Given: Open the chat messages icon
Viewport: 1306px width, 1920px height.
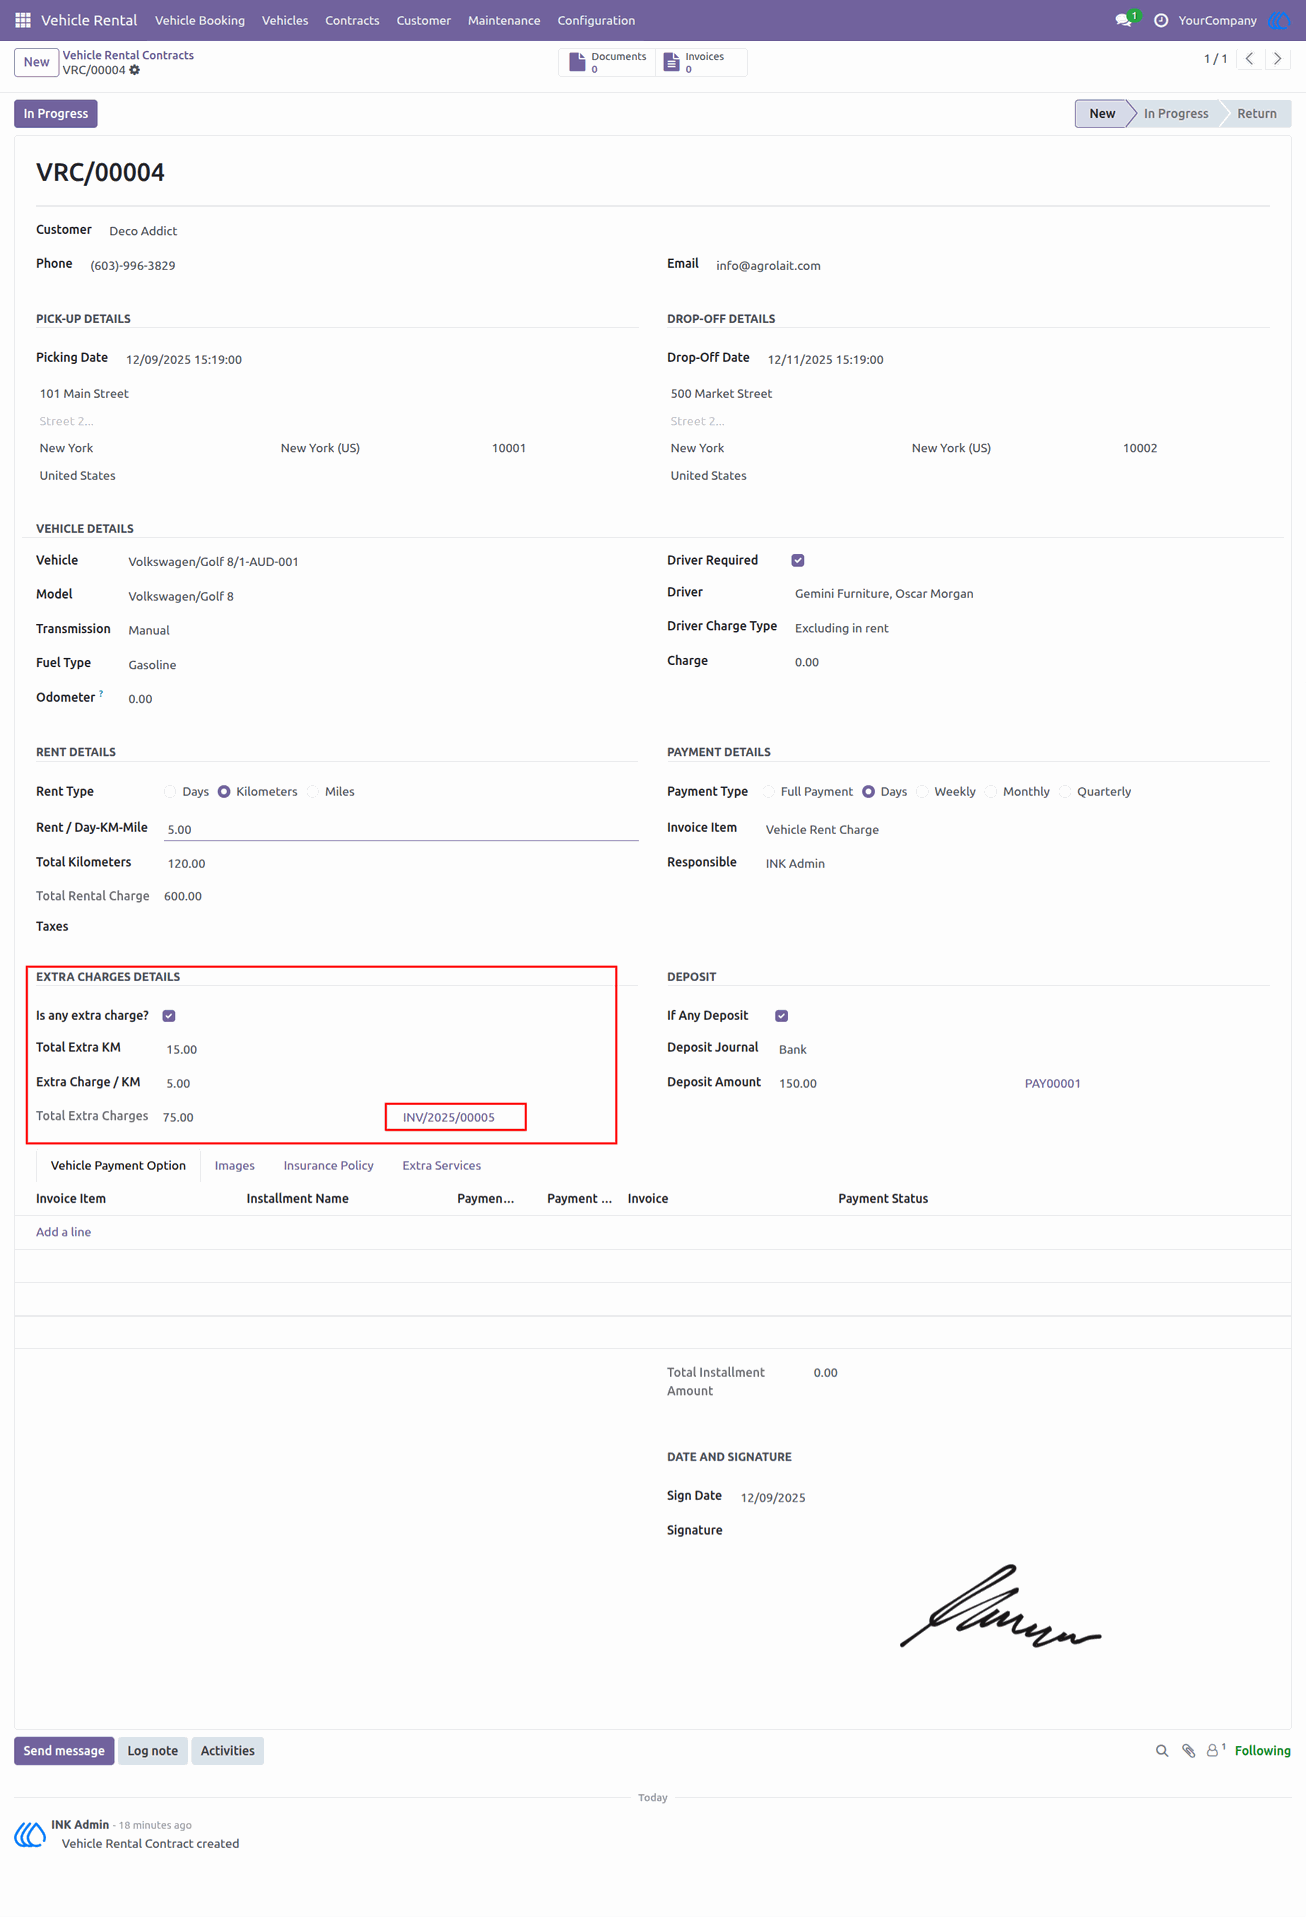Looking at the screenshot, I should (x=1124, y=20).
